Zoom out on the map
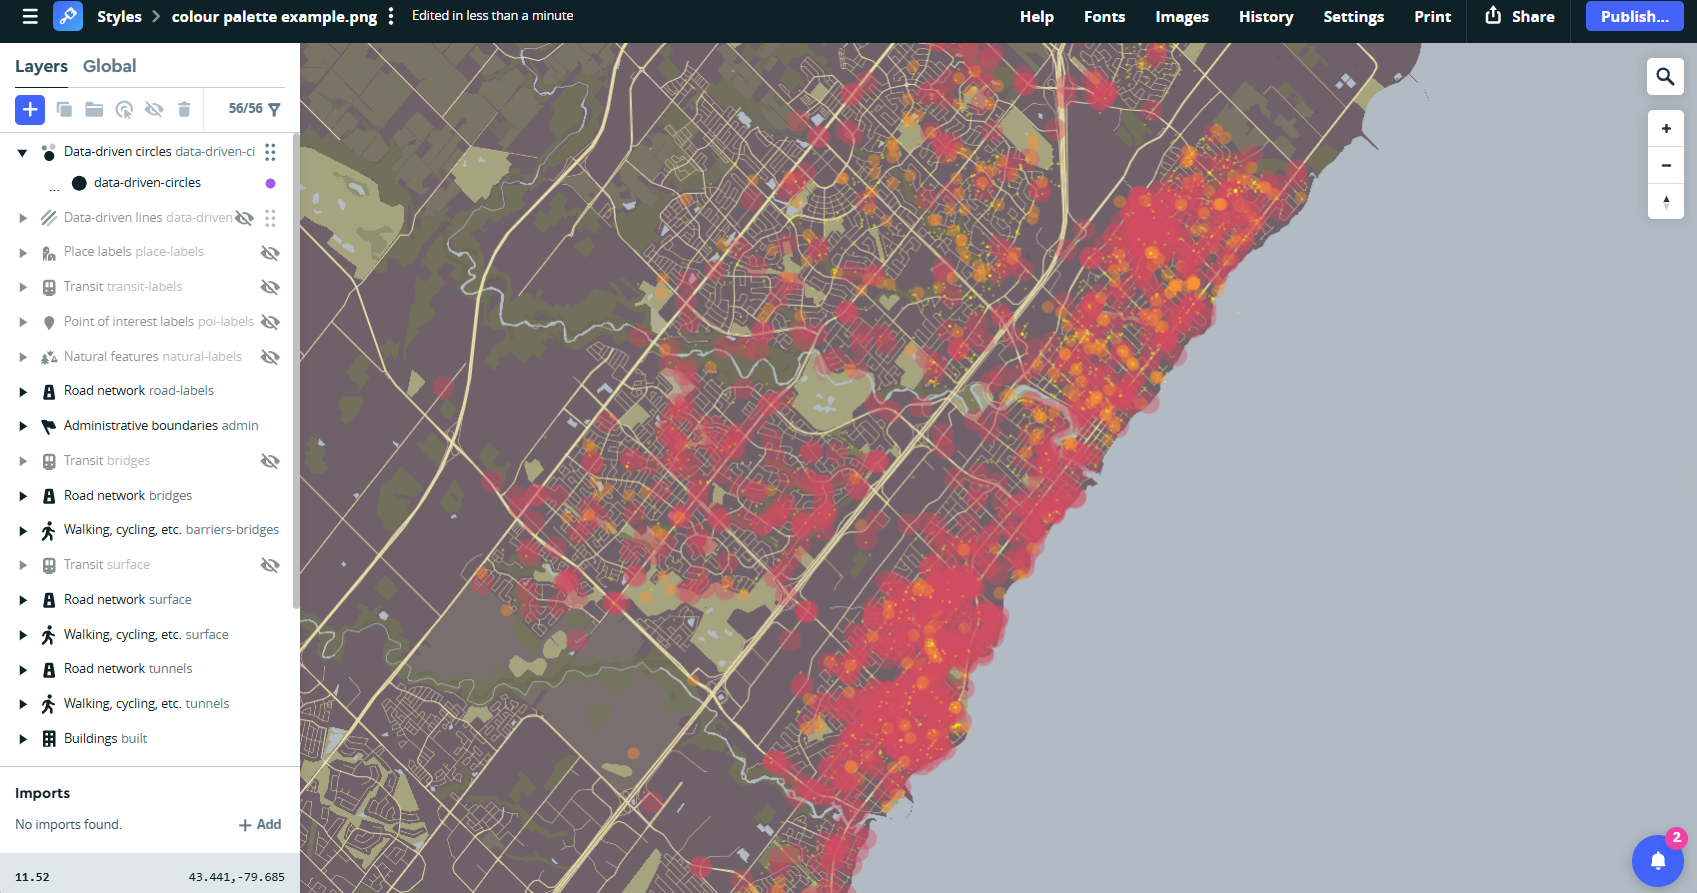The image size is (1697, 893). click(1666, 165)
